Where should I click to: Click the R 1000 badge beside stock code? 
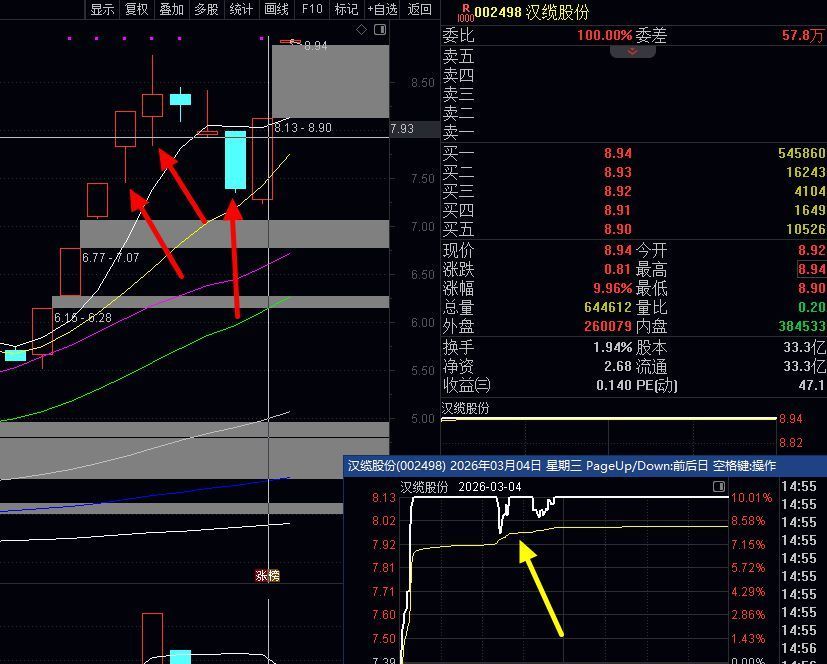[464, 12]
